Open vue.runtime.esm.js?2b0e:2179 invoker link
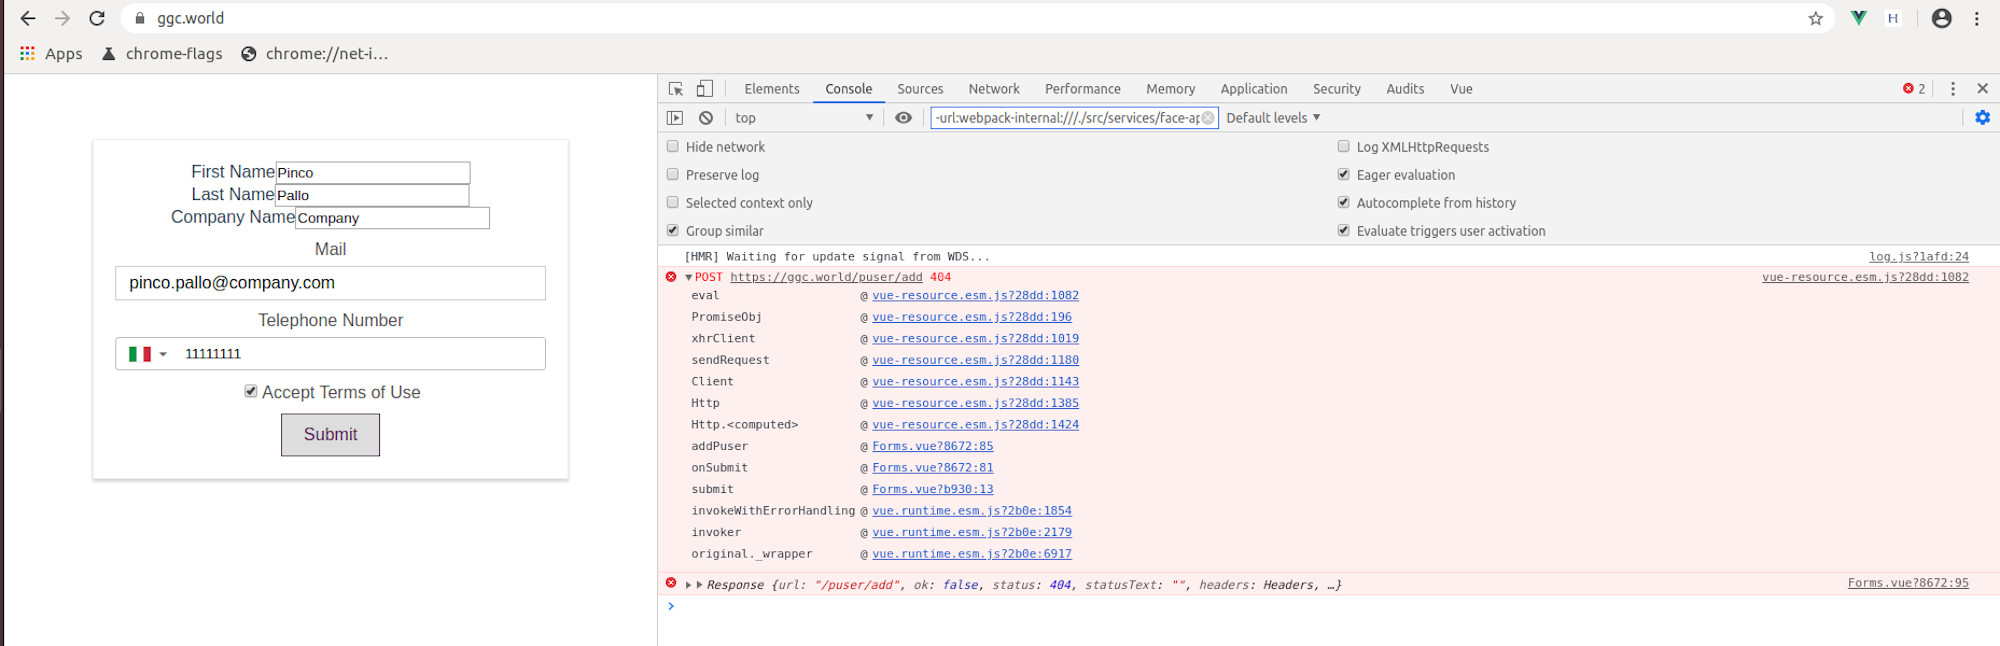 pos(972,532)
